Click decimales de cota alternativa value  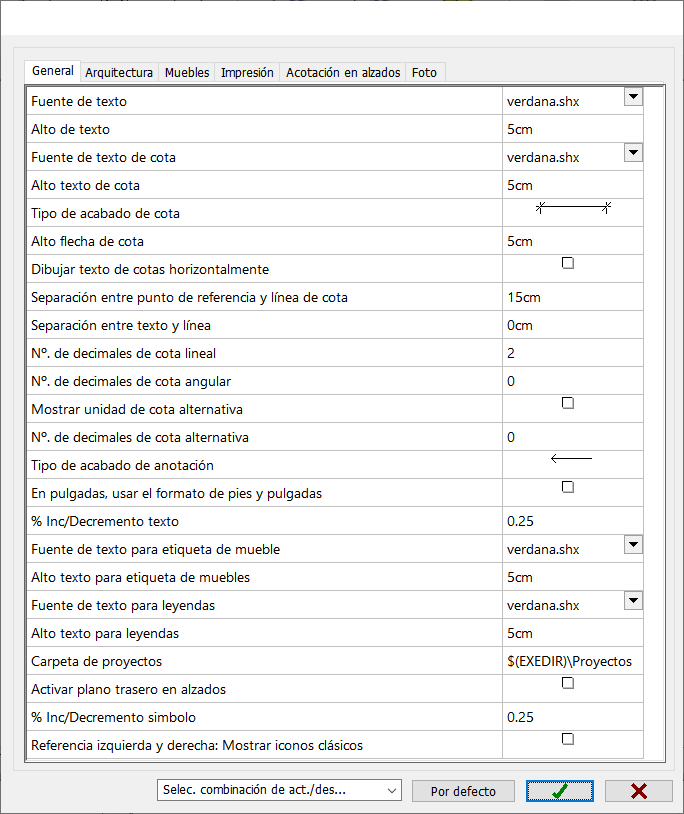click(573, 438)
